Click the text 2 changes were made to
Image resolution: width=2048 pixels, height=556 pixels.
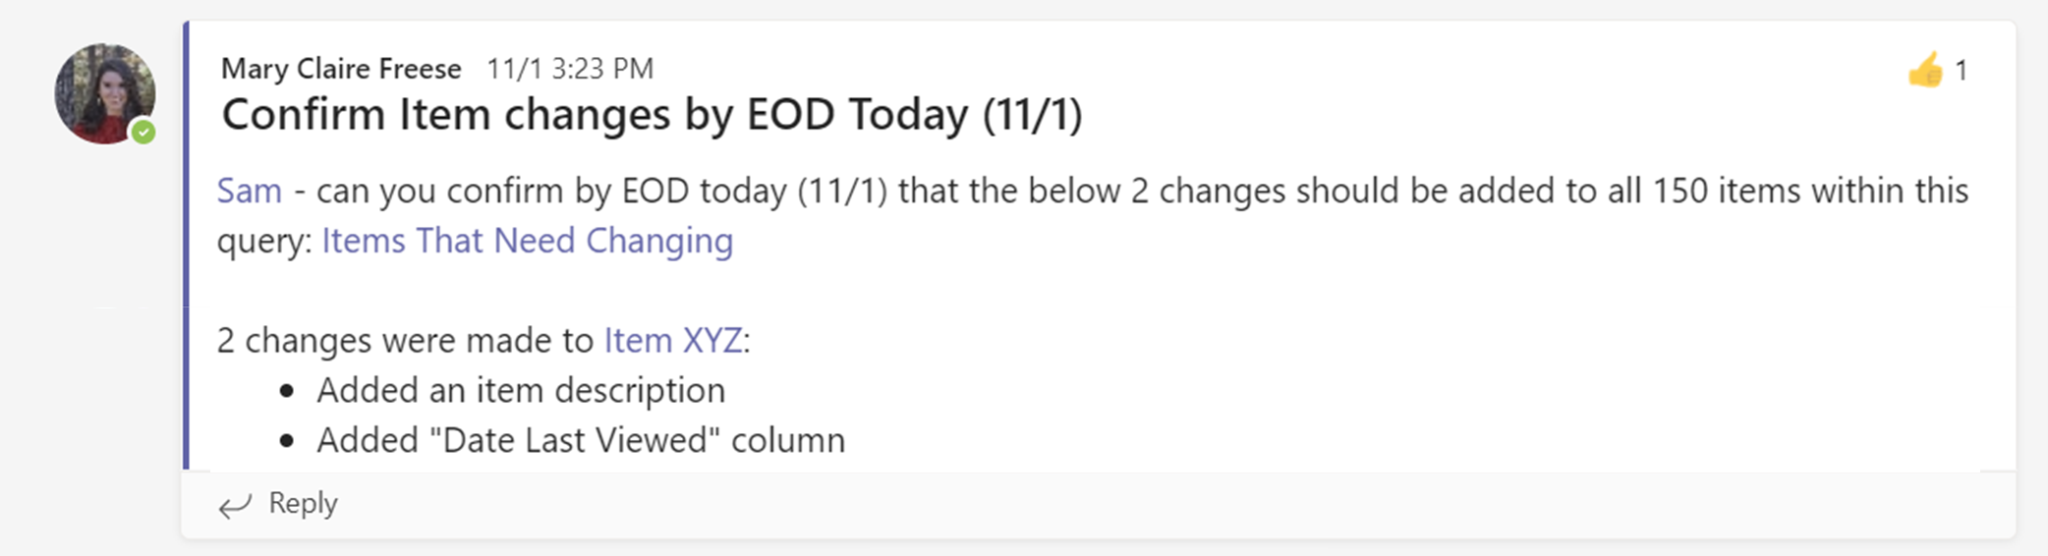pyautogui.click(x=405, y=341)
